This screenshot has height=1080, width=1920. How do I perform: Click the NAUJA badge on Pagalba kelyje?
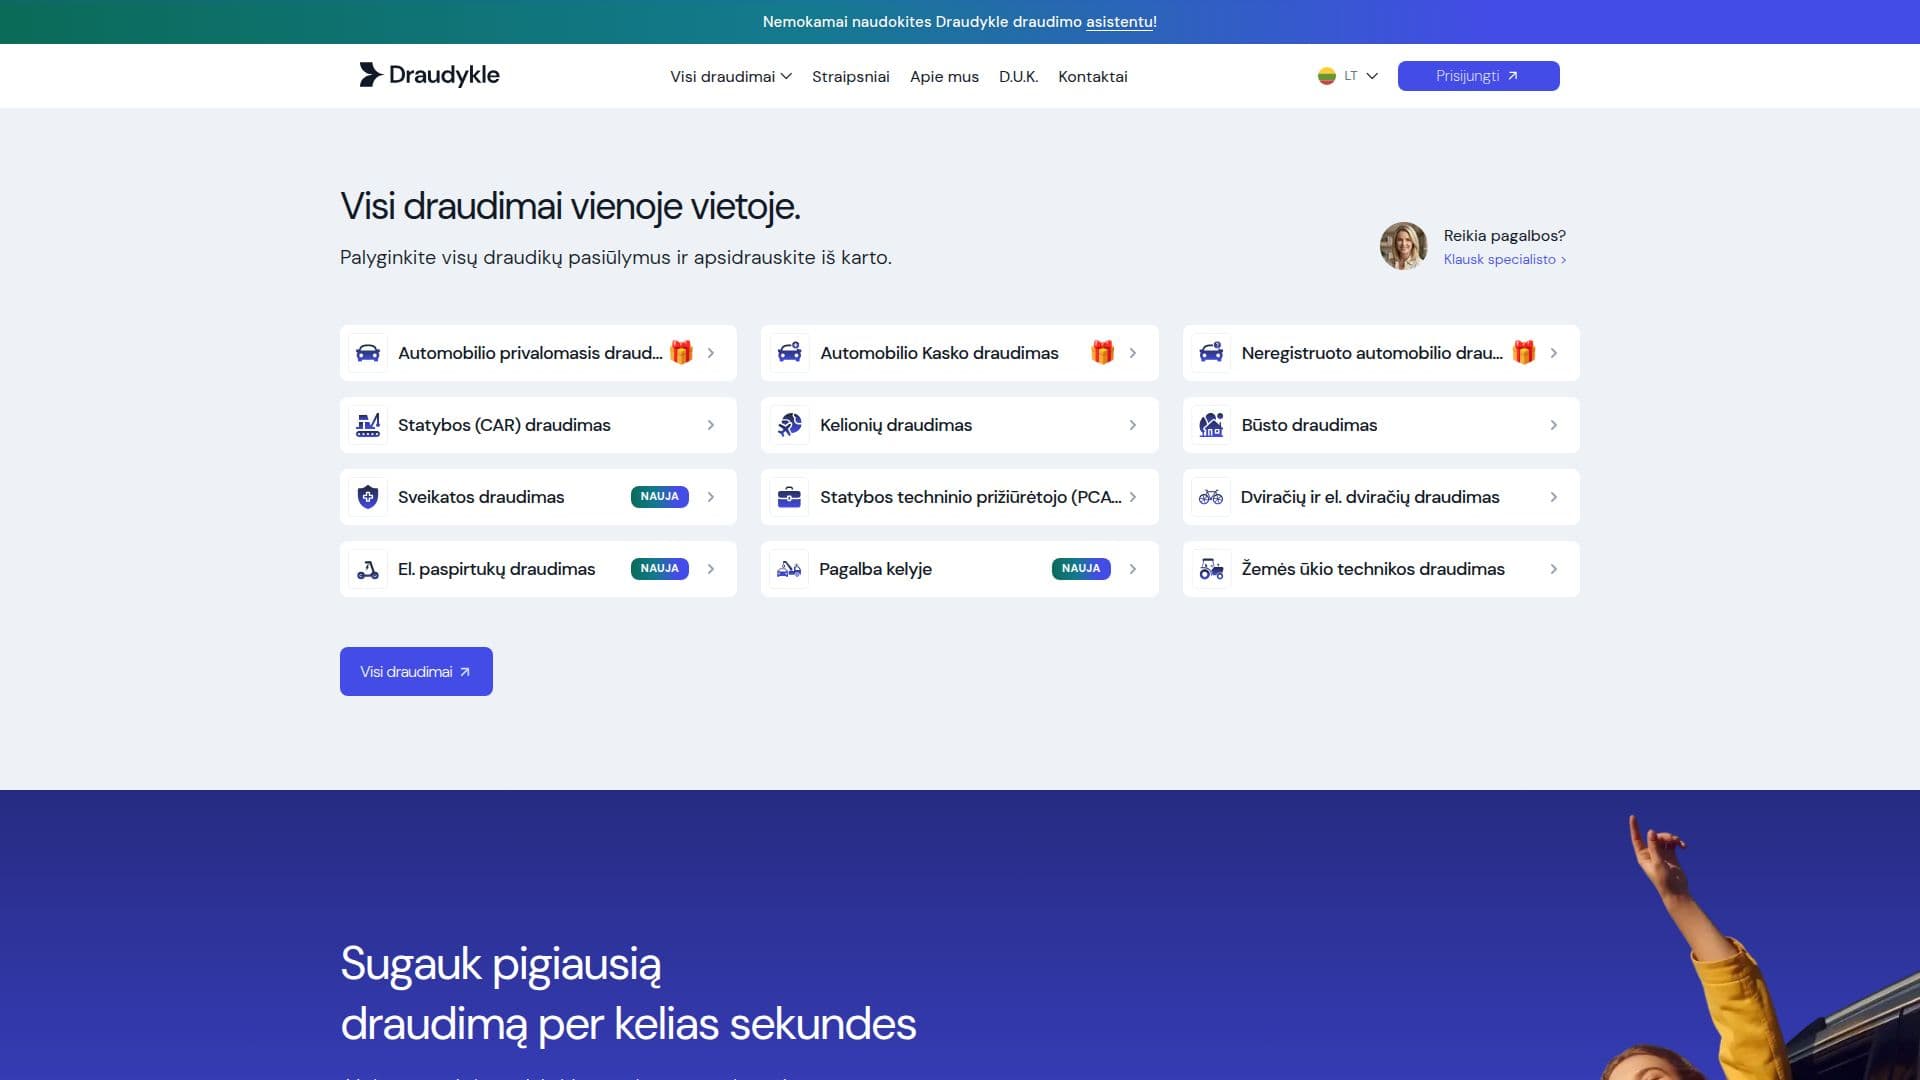click(x=1081, y=569)
